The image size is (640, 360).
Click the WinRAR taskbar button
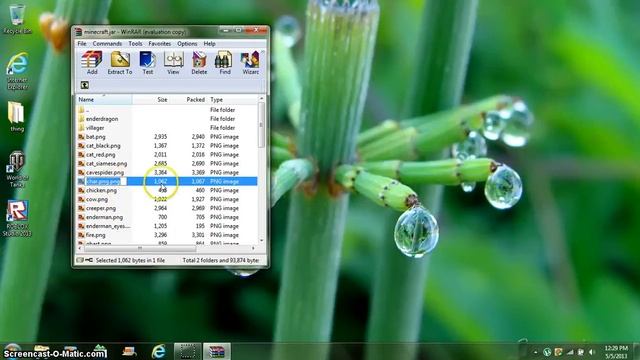click(217, 351)
